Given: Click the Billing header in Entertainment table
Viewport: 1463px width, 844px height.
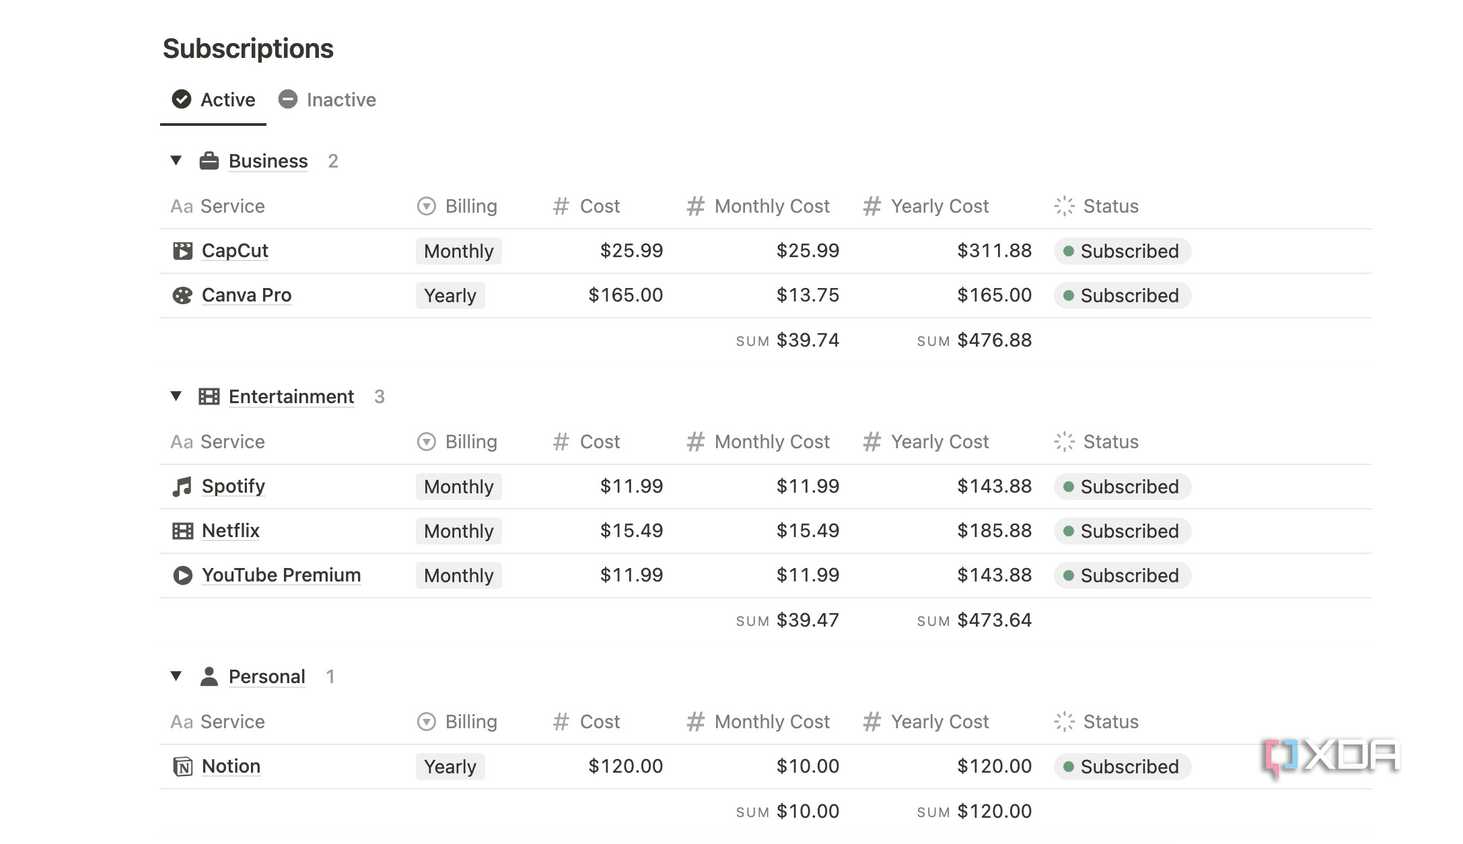Looking at the screenshot, I should click(457, 442).
